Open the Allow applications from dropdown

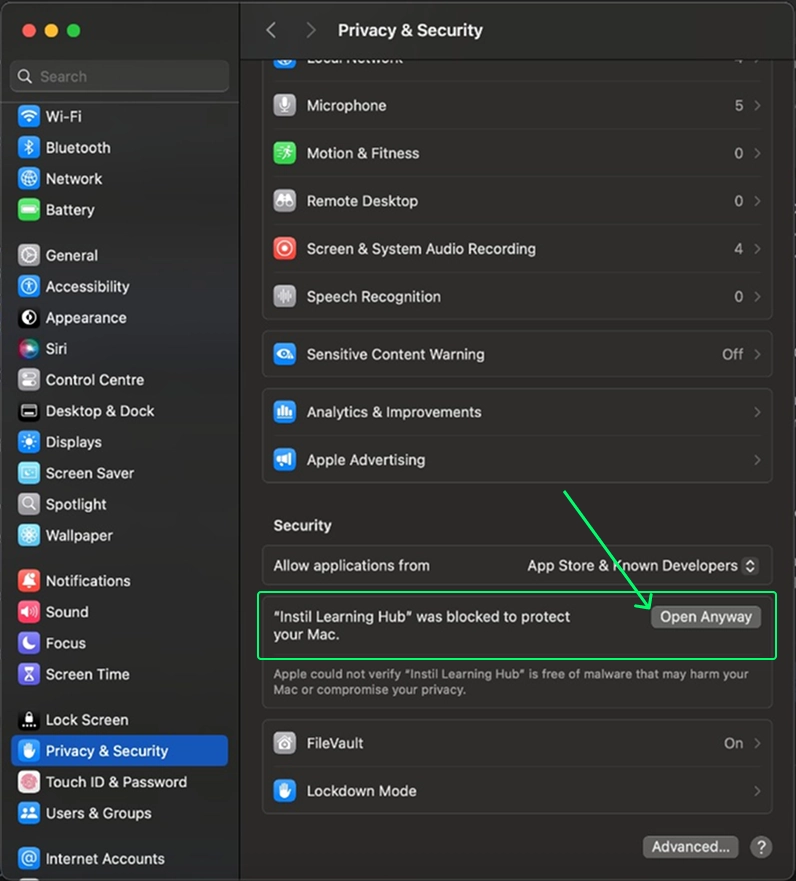pyautogui.click(x=643, y=566)
